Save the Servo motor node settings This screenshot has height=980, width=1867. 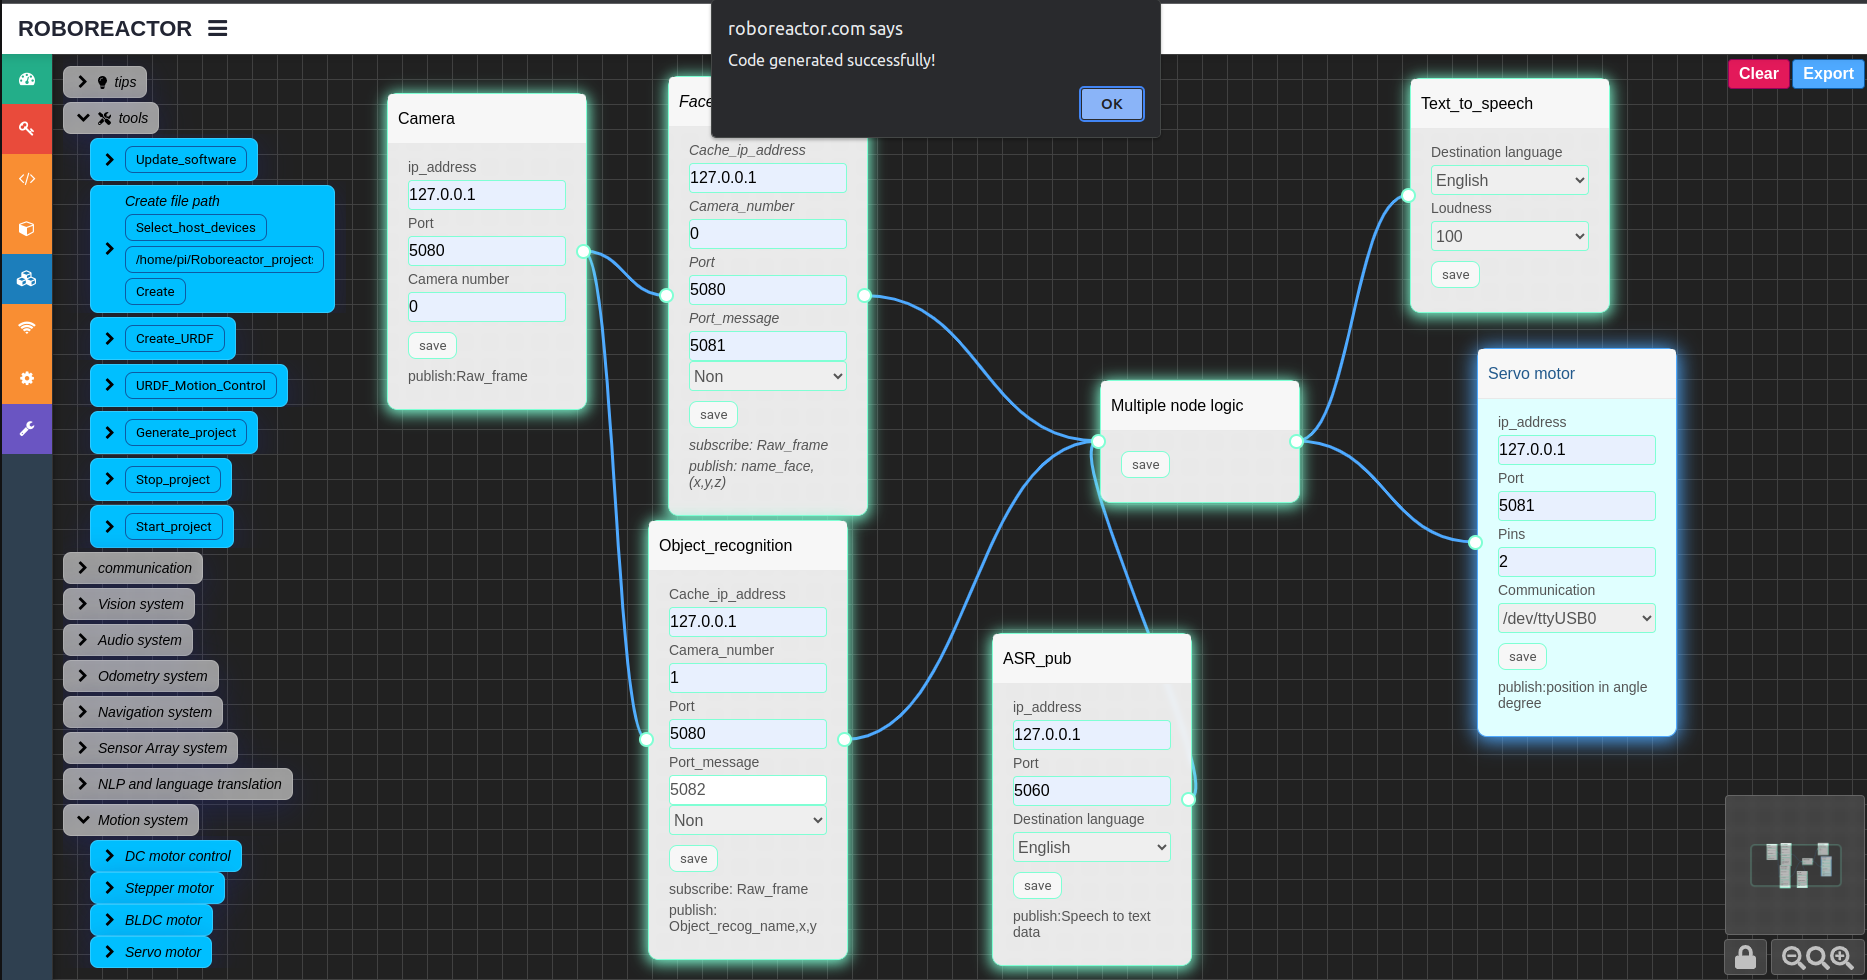click(x=1523, y=657)
